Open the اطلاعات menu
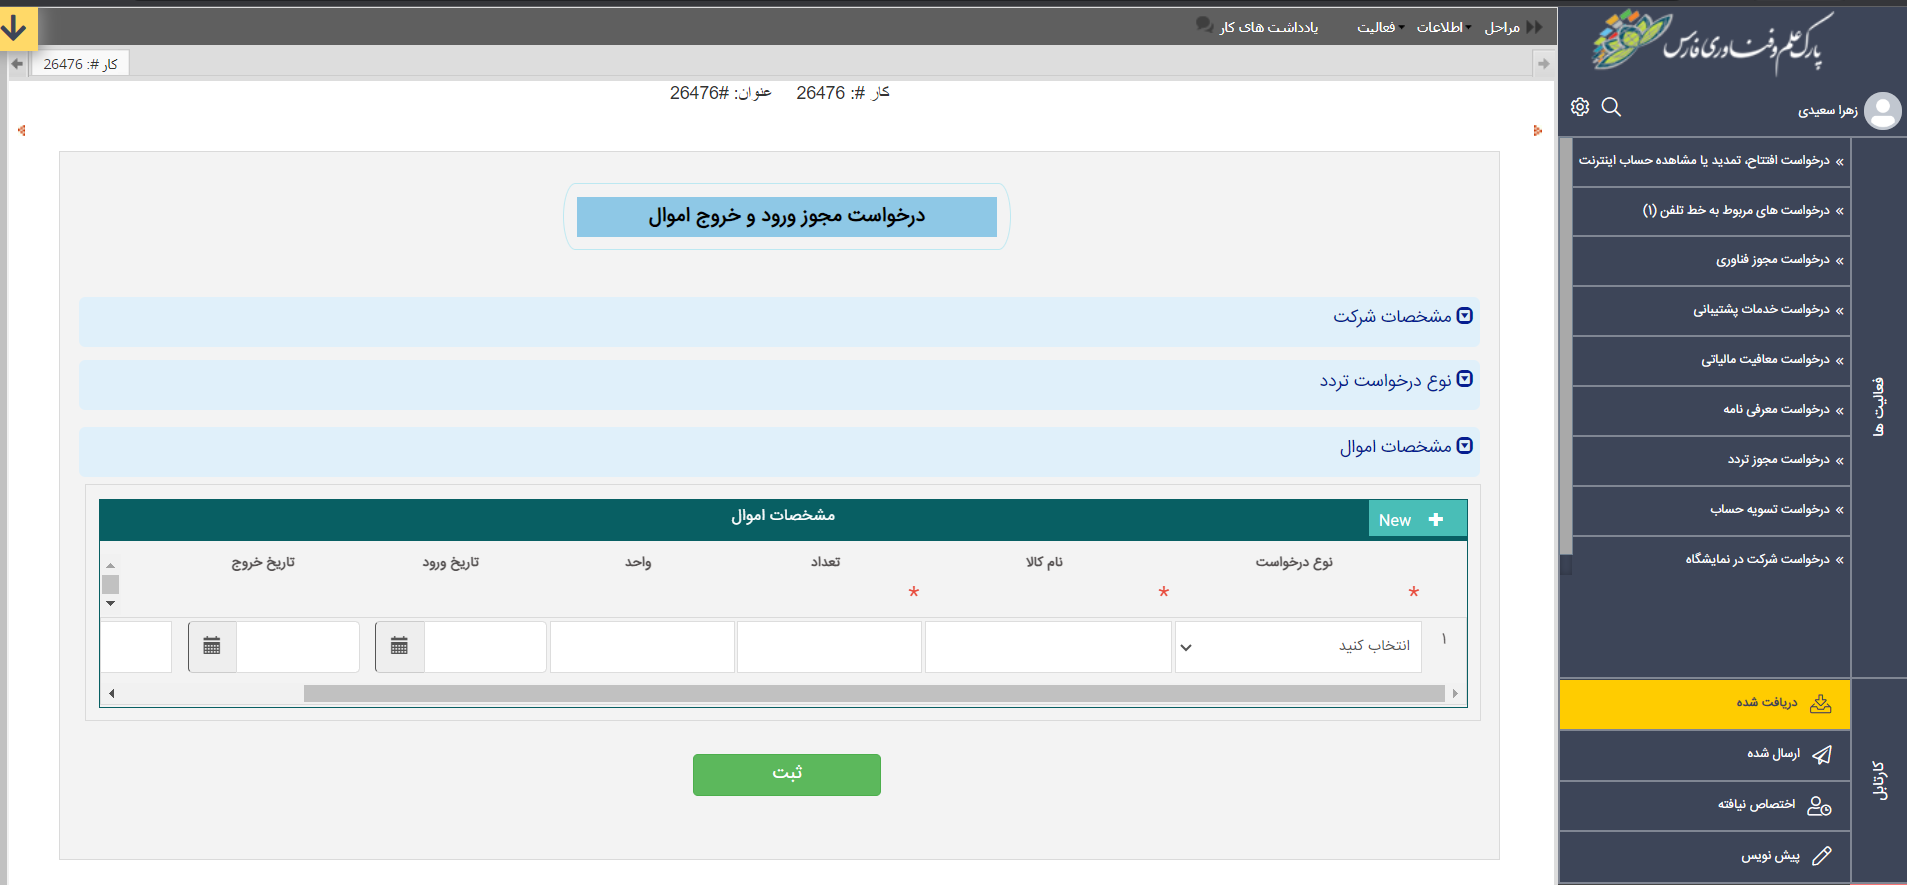Screen dimensions: 1907x885 (x=1441, y=28)
